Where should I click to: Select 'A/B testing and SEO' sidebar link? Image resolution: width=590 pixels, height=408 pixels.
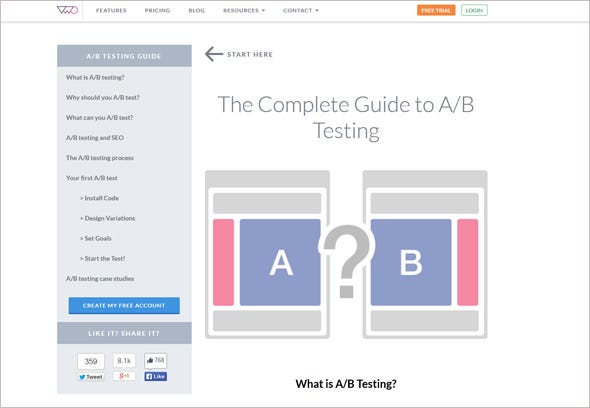click(x=95, y=138)
